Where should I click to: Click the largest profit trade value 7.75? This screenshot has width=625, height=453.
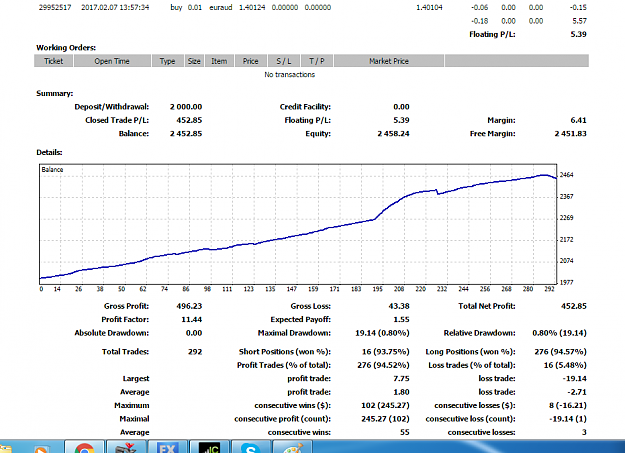(401, 378)
